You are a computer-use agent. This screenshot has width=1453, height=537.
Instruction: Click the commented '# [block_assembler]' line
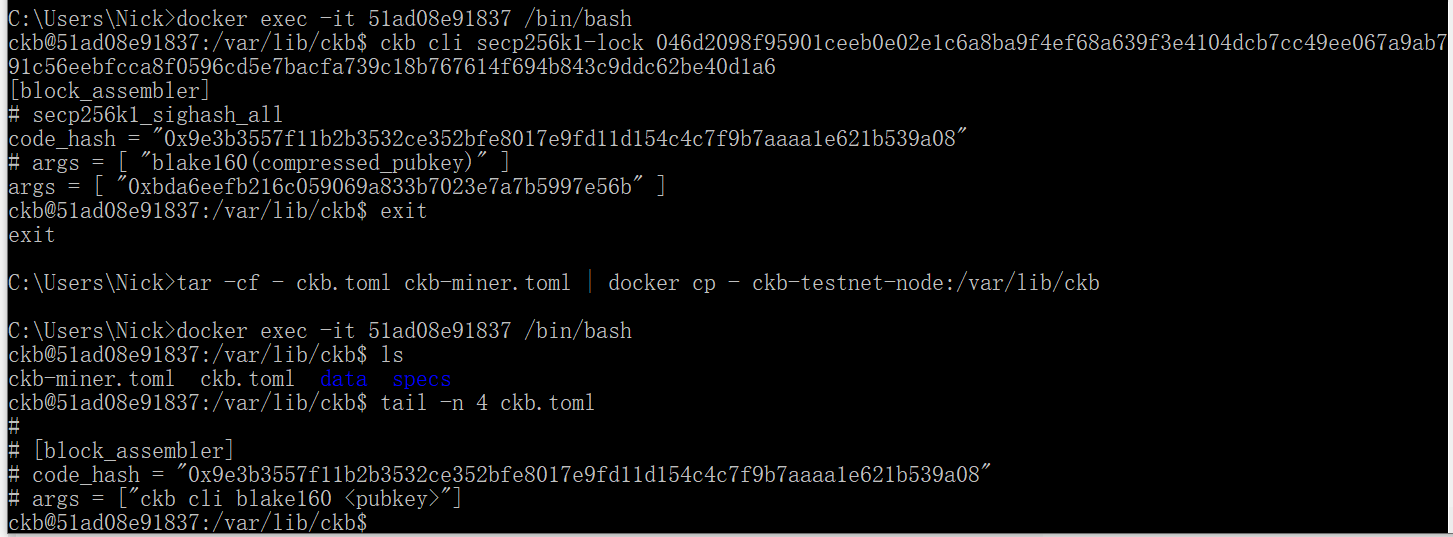click(121, 451)
